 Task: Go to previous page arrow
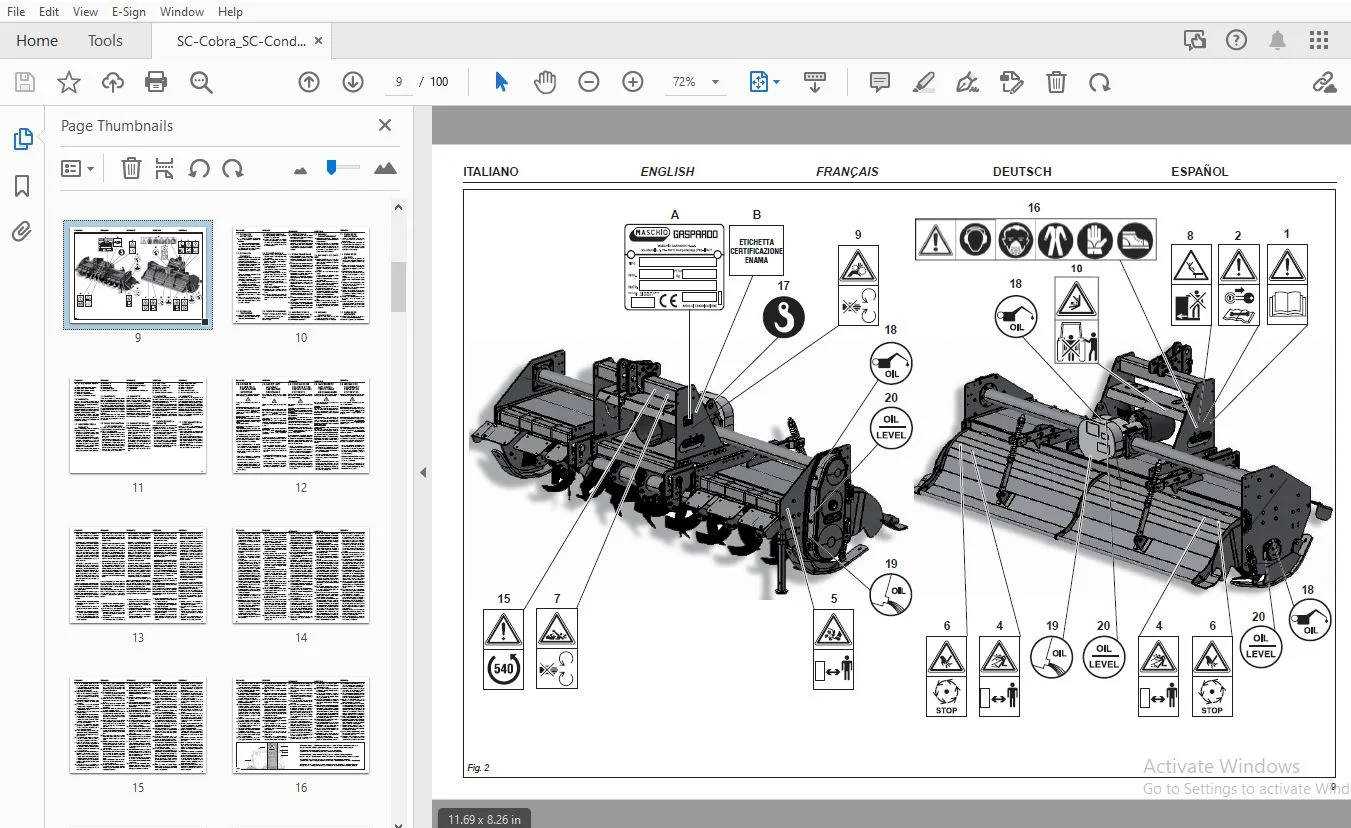[309, 82]
